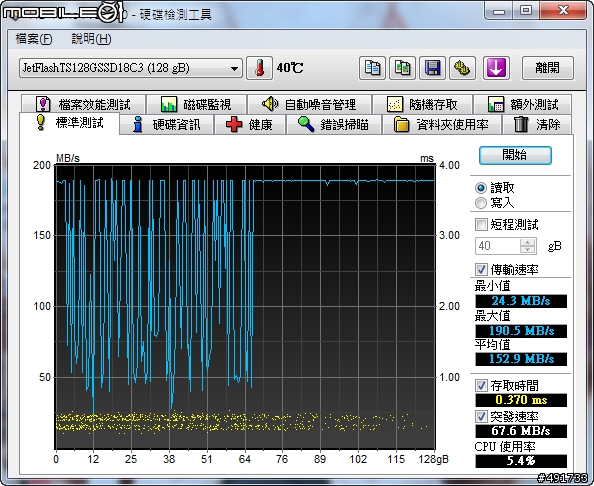594x486 pixels.
Task: Click the purple down-arrow minimize-to-tray icon
Action: (x=496, y=68)
